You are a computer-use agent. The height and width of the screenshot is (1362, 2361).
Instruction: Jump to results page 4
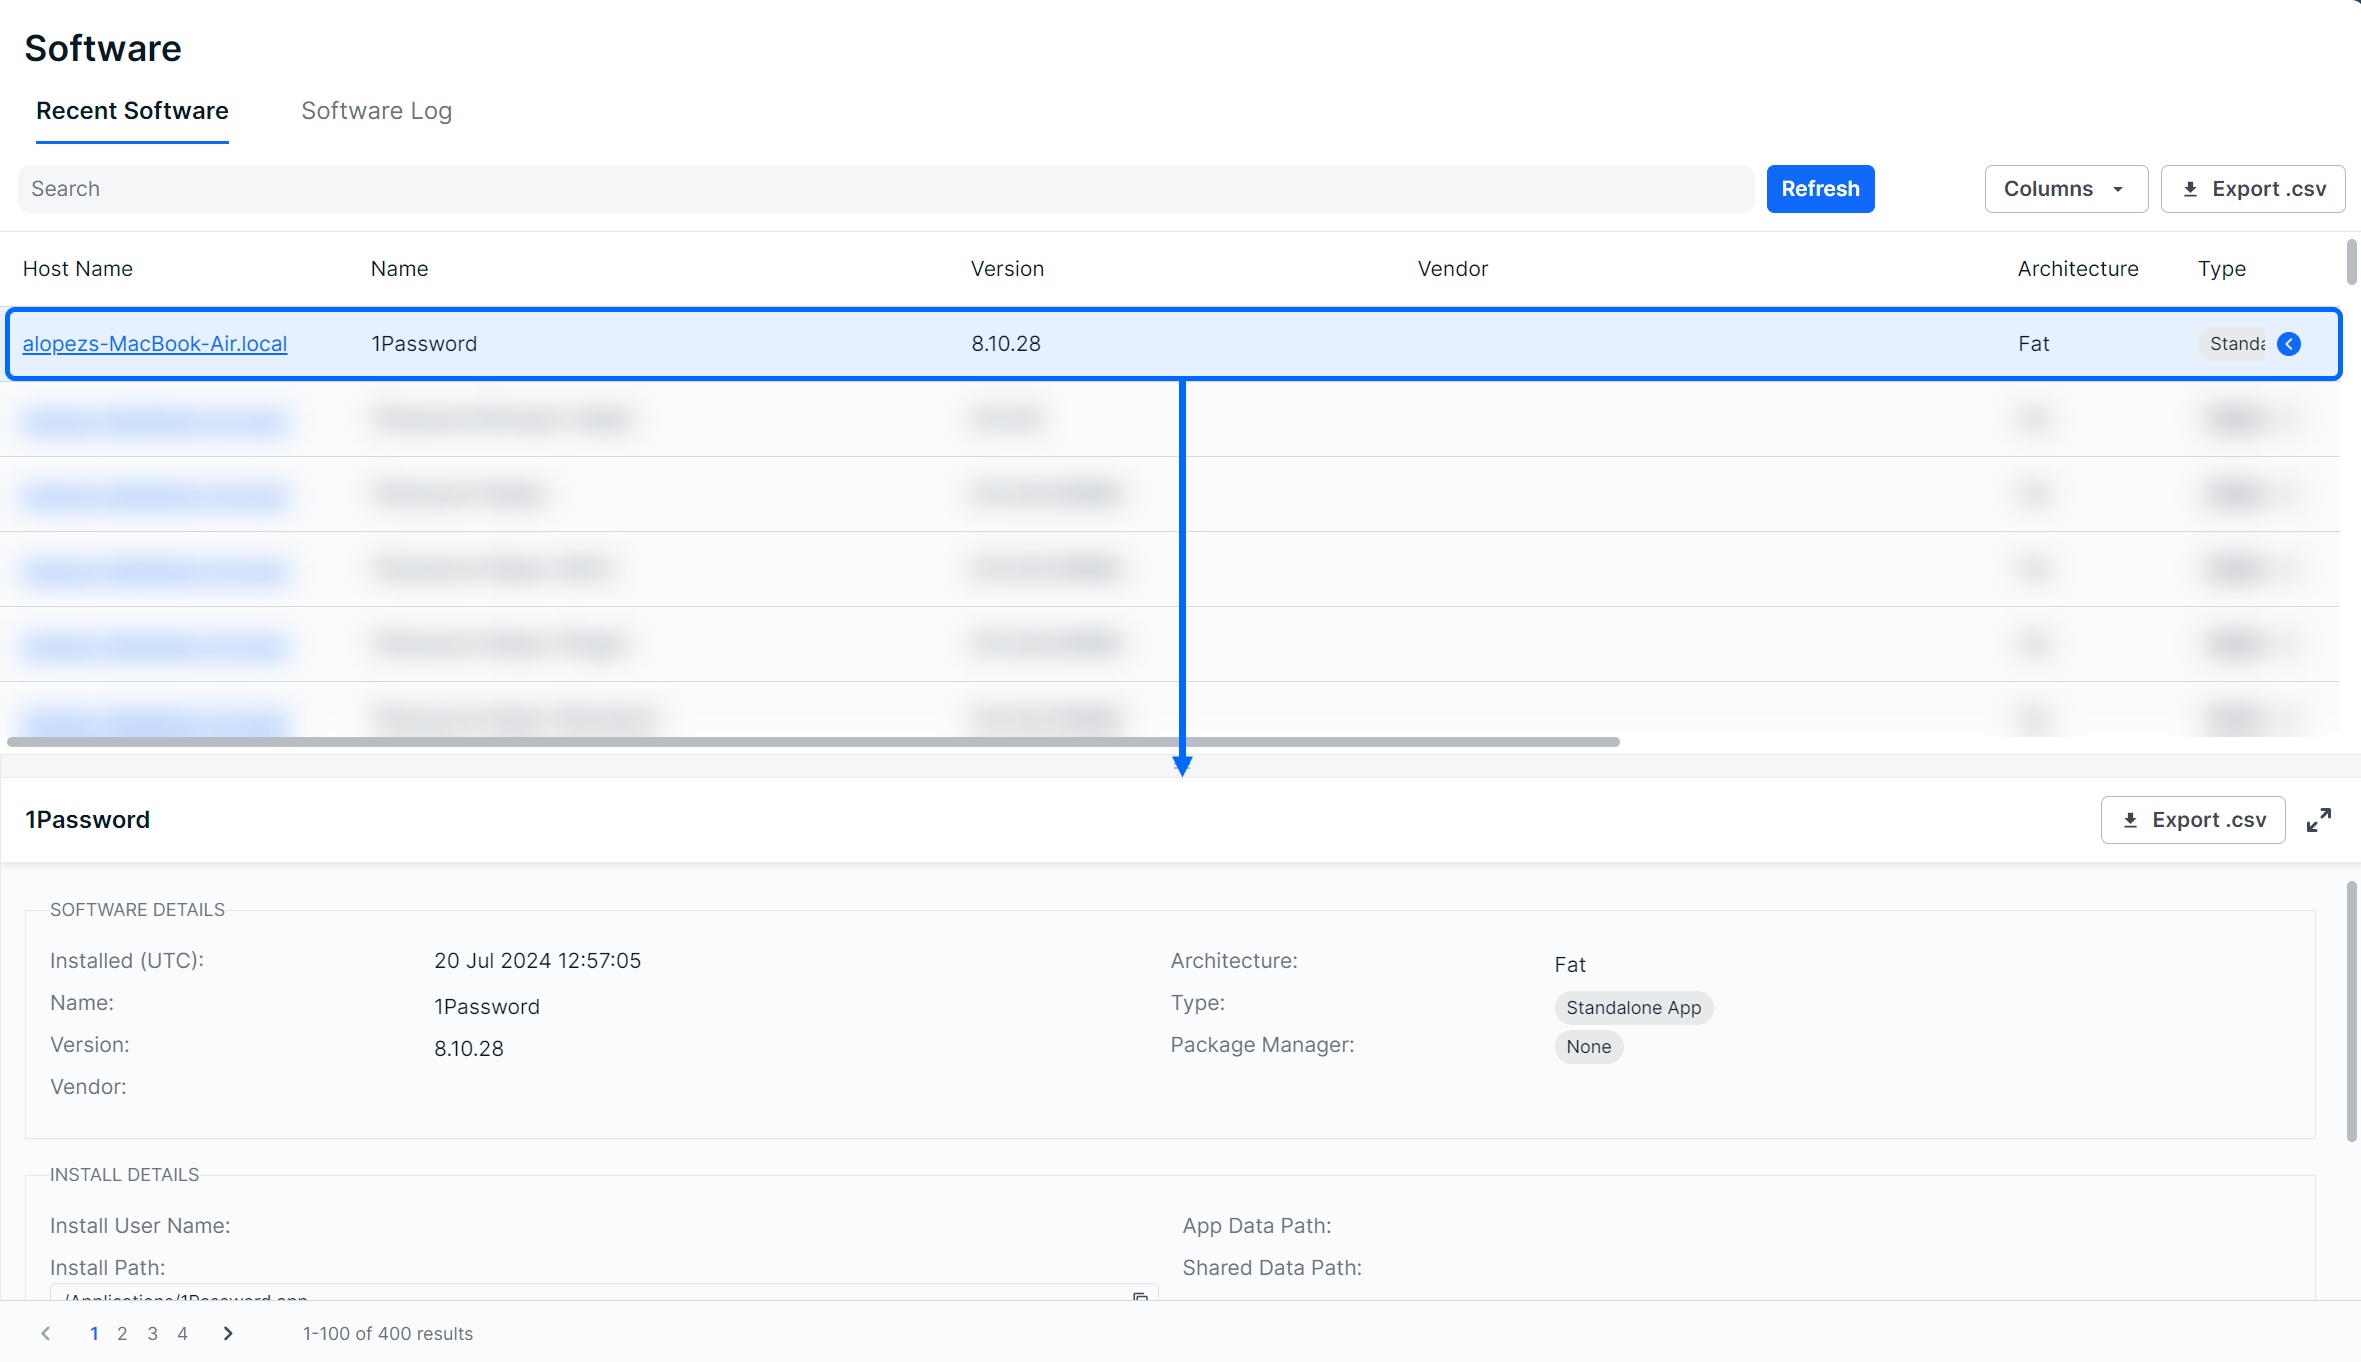click(182, 1333)
